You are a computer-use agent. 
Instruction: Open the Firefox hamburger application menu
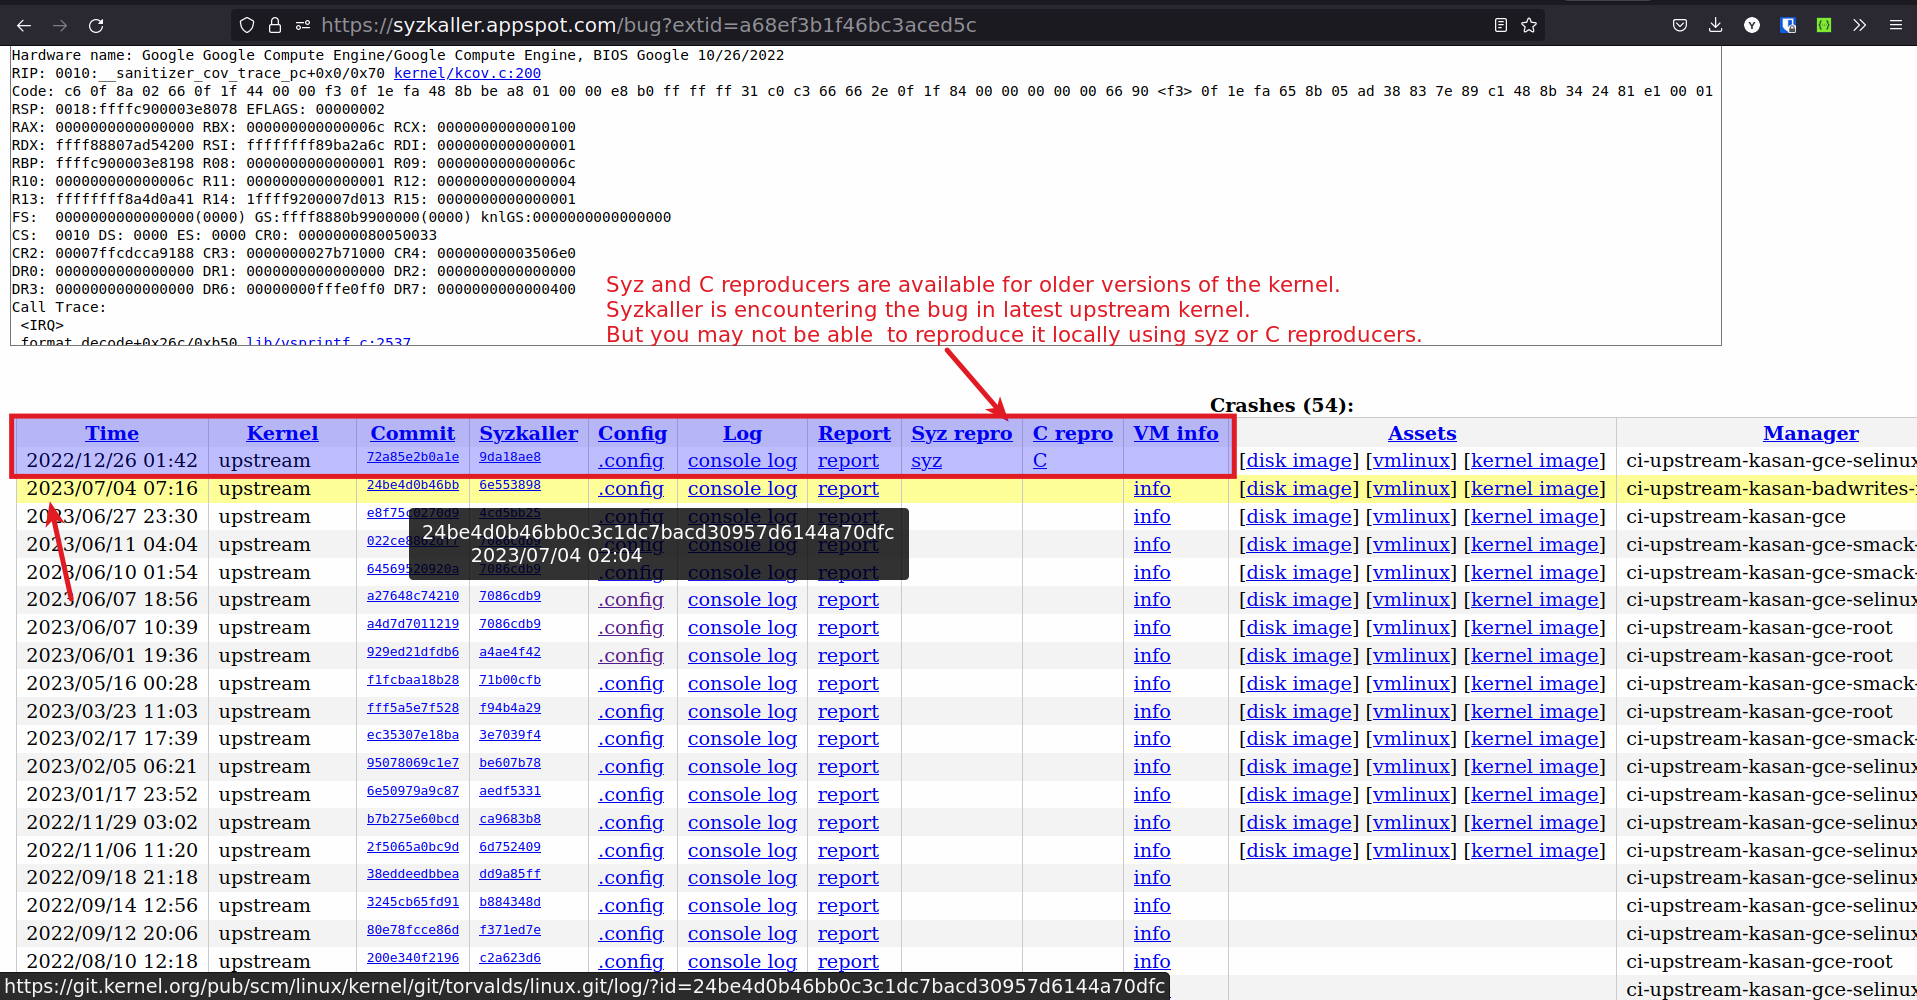[1895, 25]
